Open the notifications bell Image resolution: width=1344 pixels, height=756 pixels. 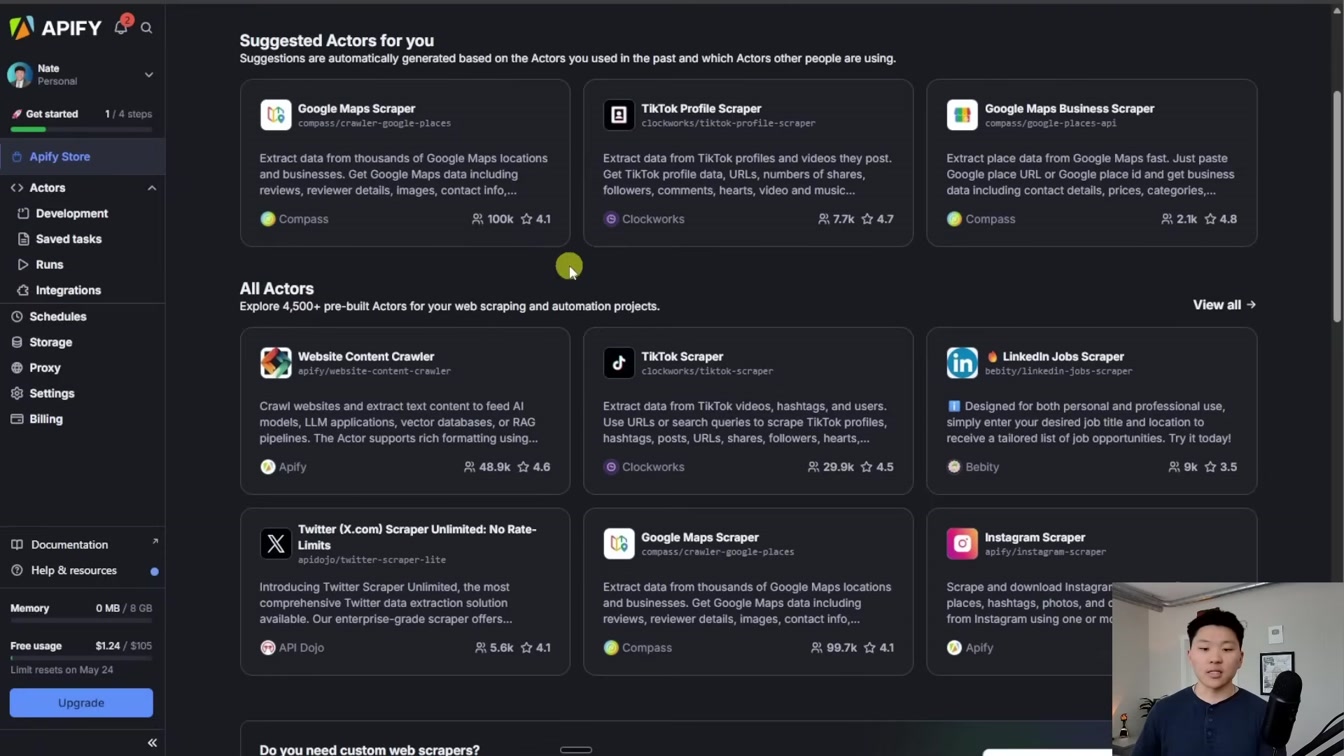121,27
